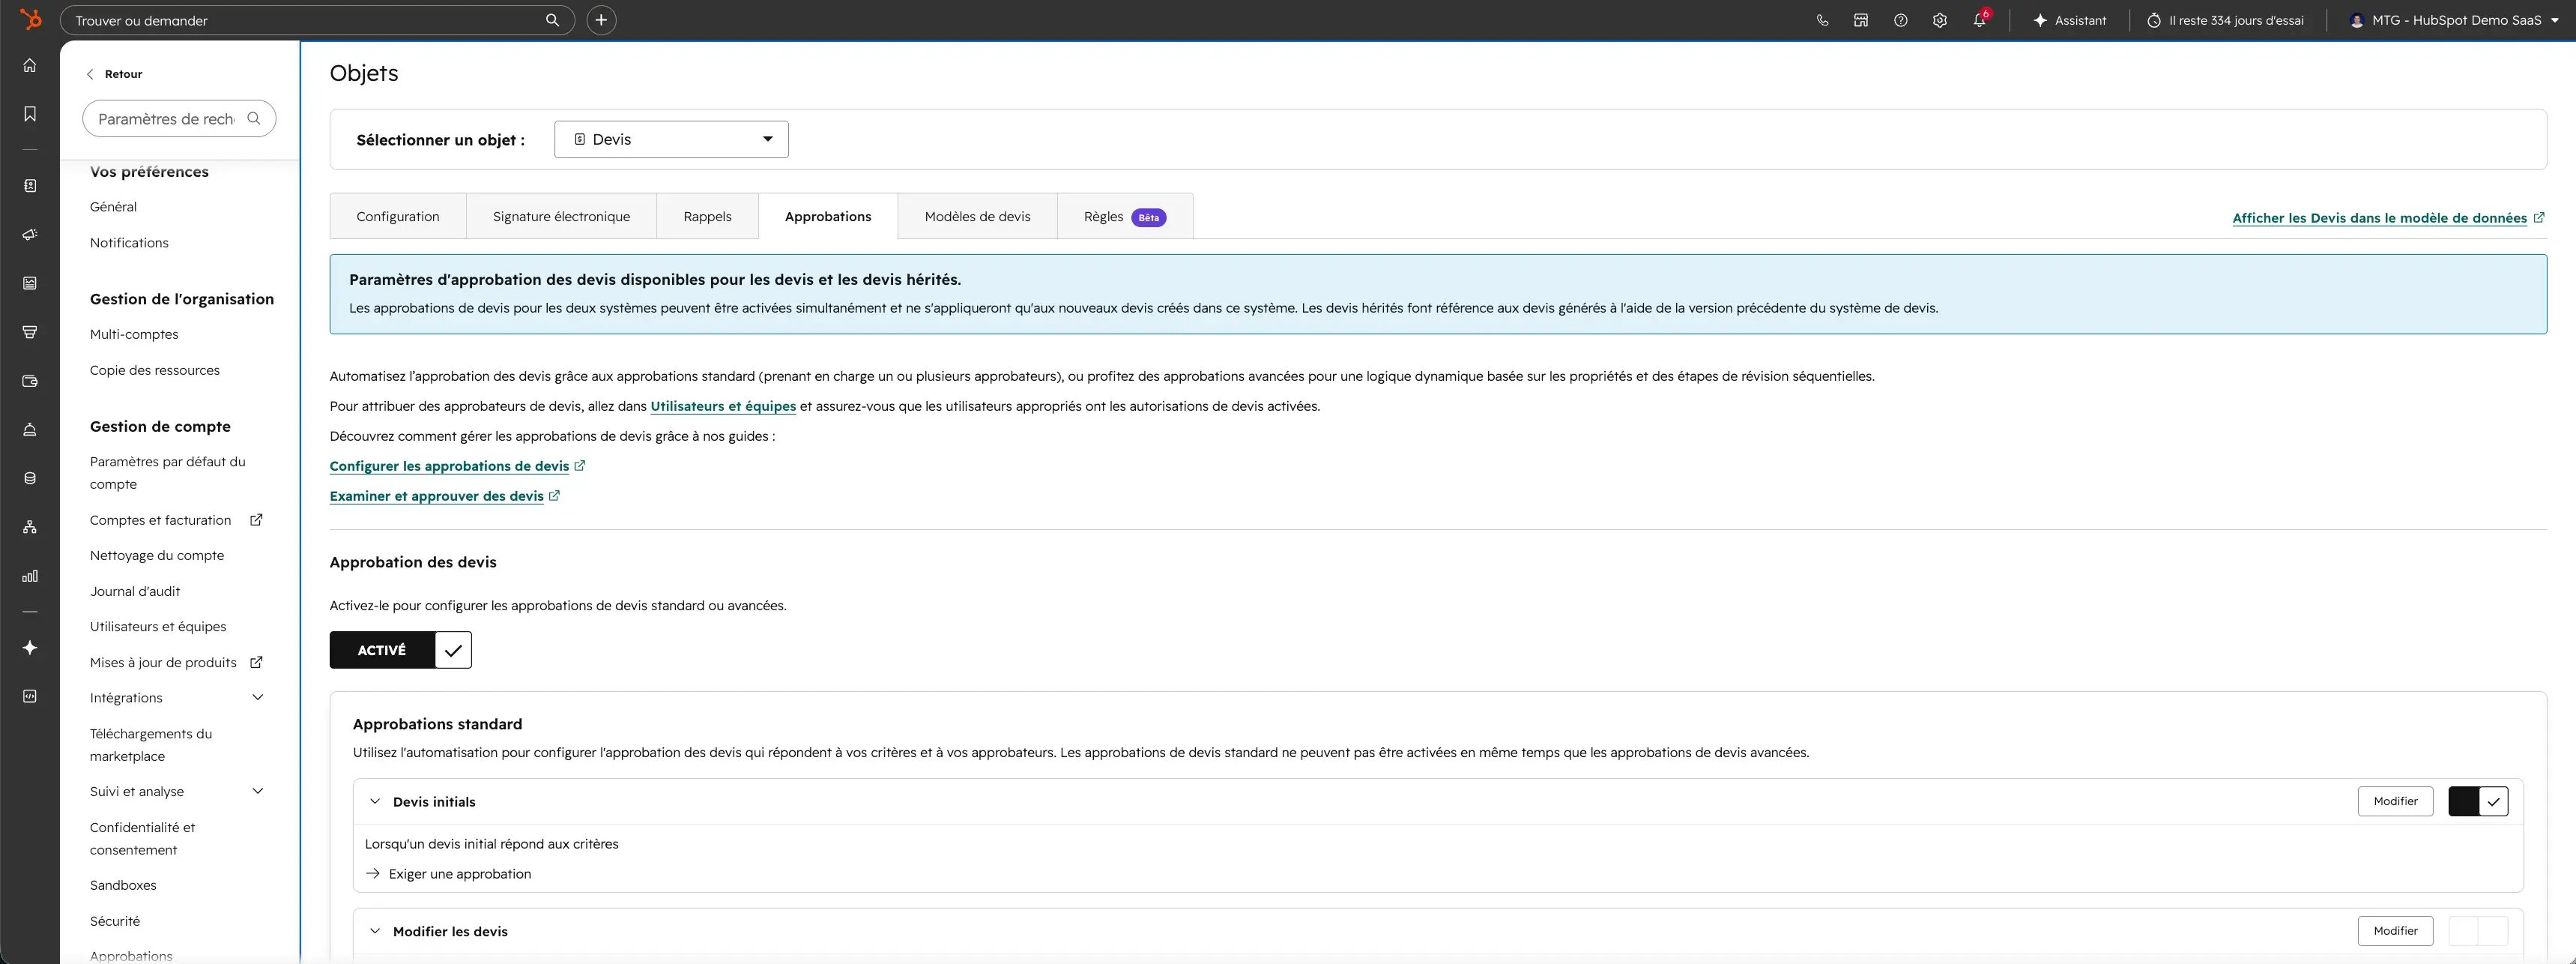Toggle the Devis initiaux approval switch
This screenshot has height=964, width=2576.
(x=2478, y=801)
